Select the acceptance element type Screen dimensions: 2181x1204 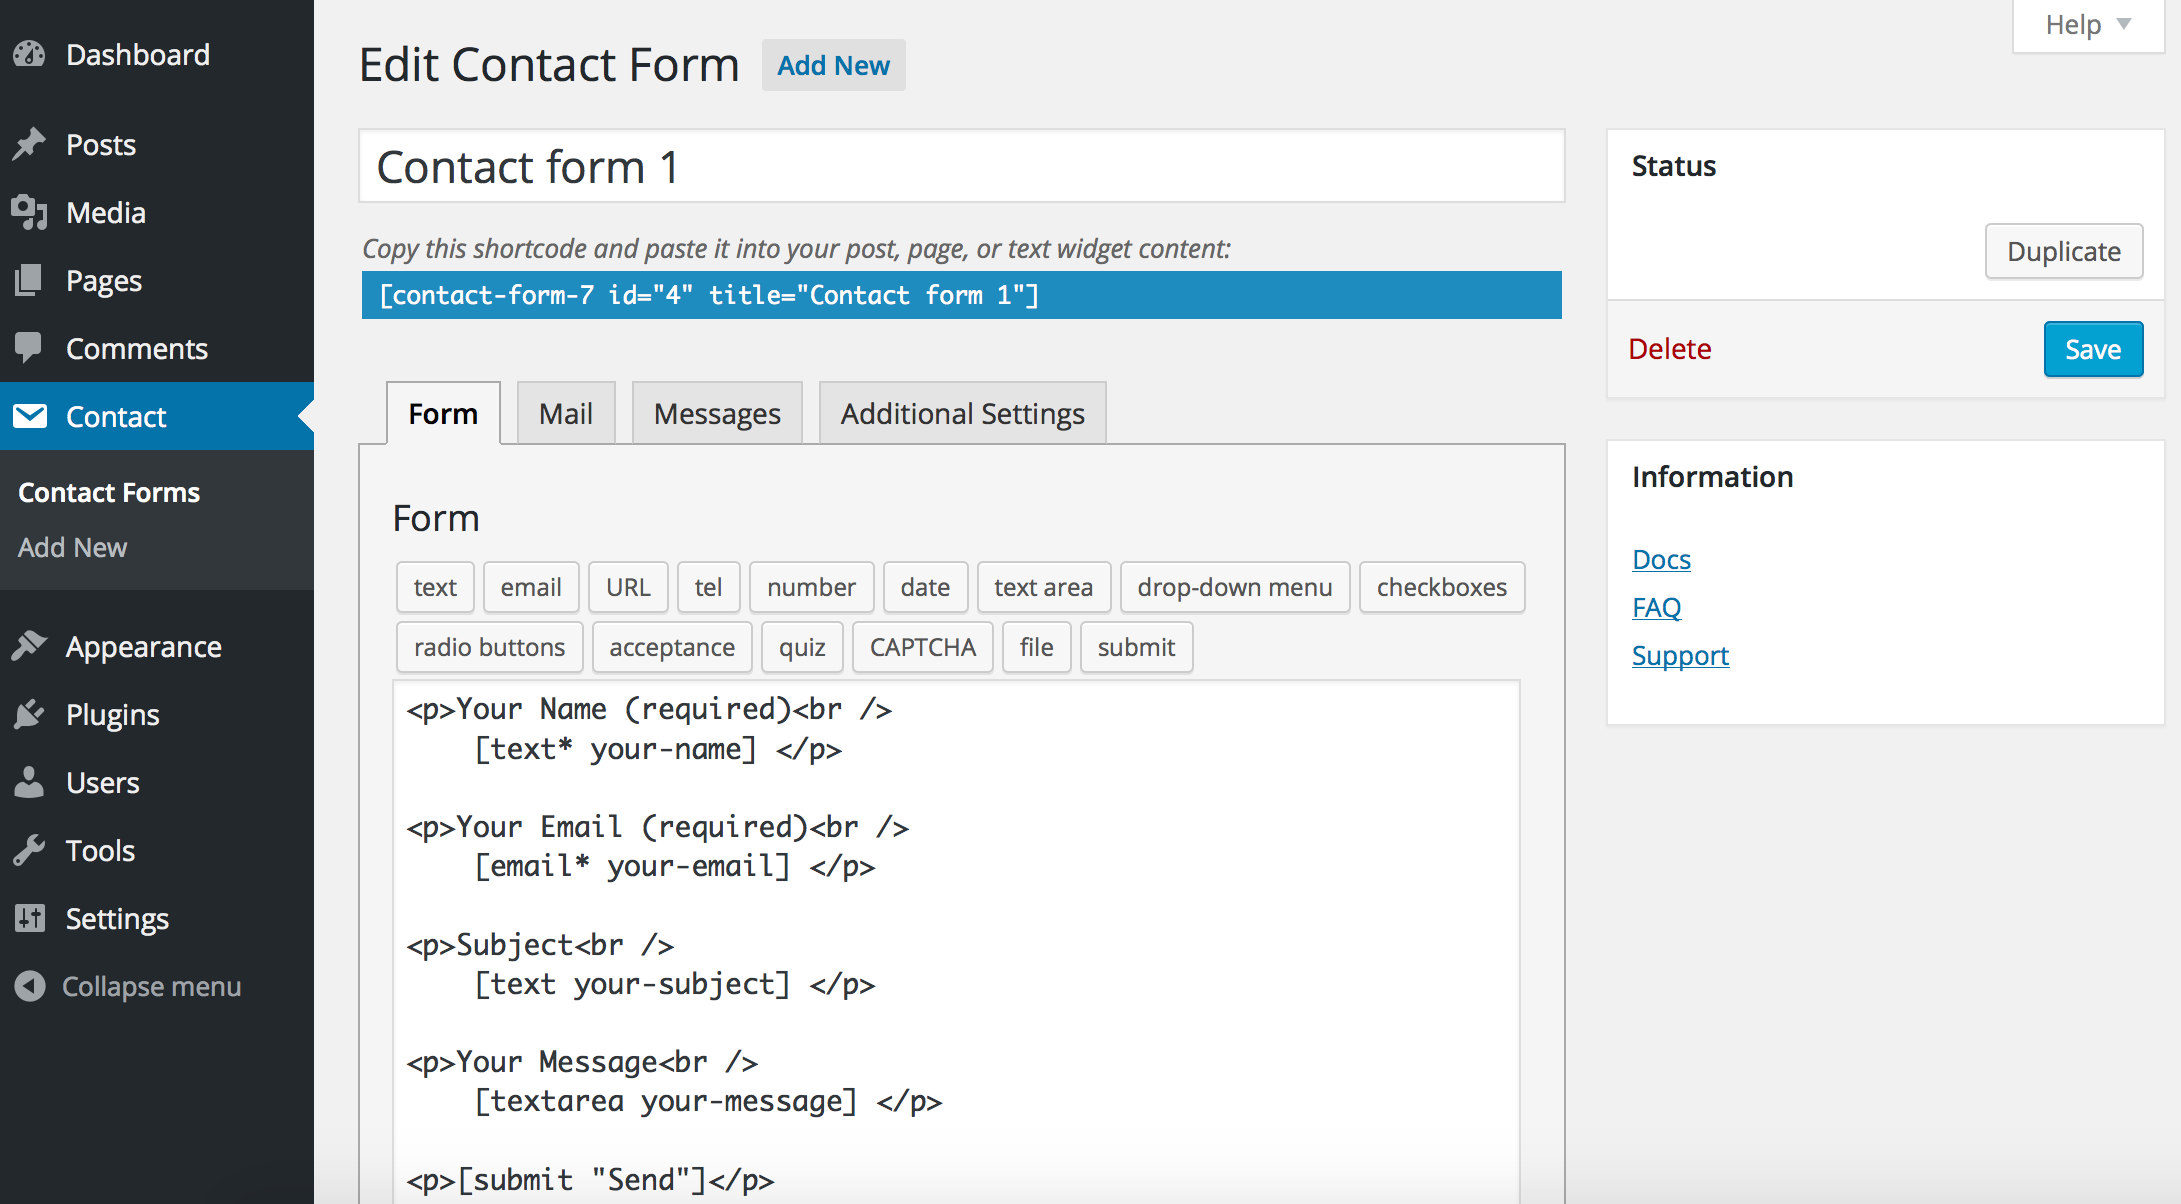point(670,646)
